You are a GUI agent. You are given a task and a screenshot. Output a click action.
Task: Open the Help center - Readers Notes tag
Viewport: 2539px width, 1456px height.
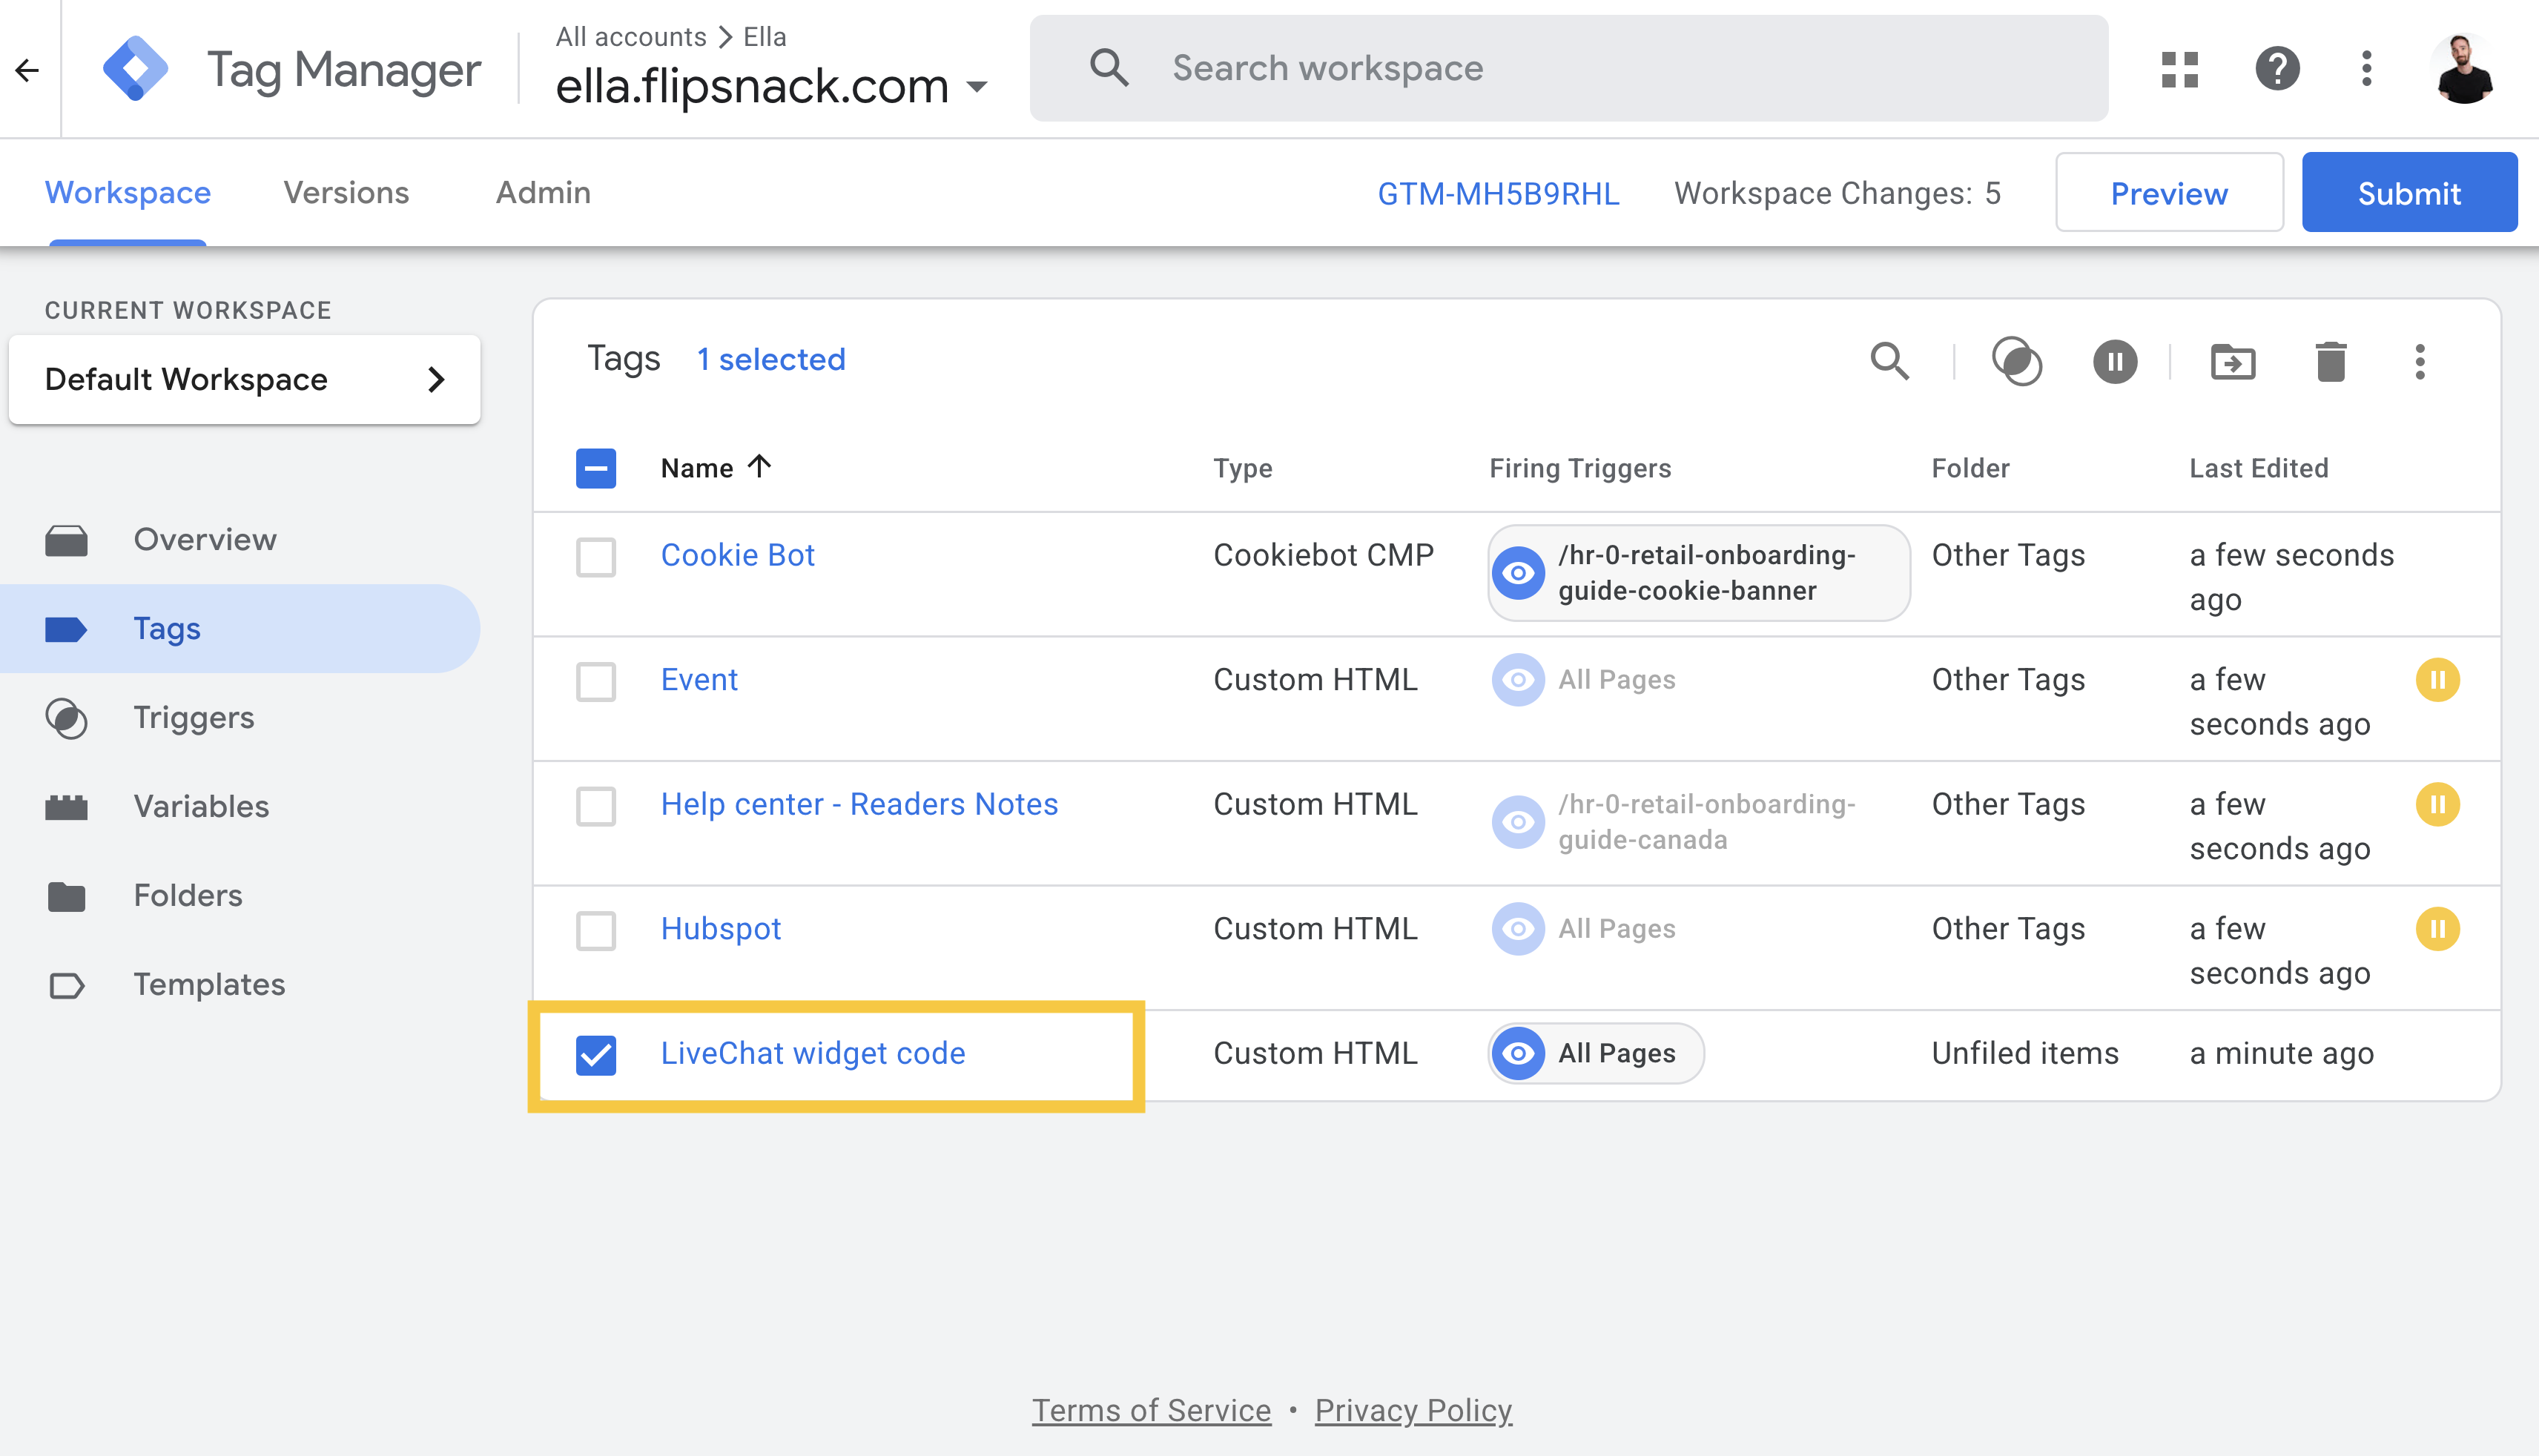tap(859, 804)
